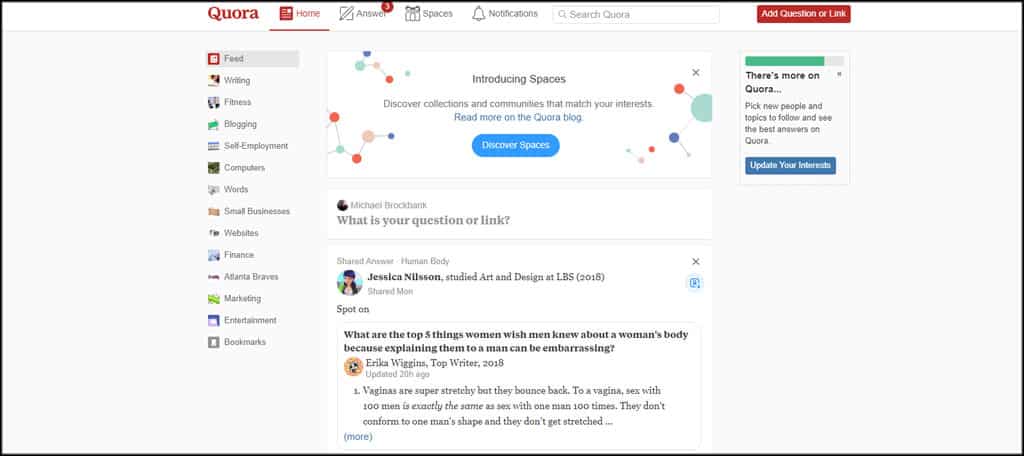The image size is (1024, 456).
Task: Open the Atlanta Braves topic
Action: 251,277
